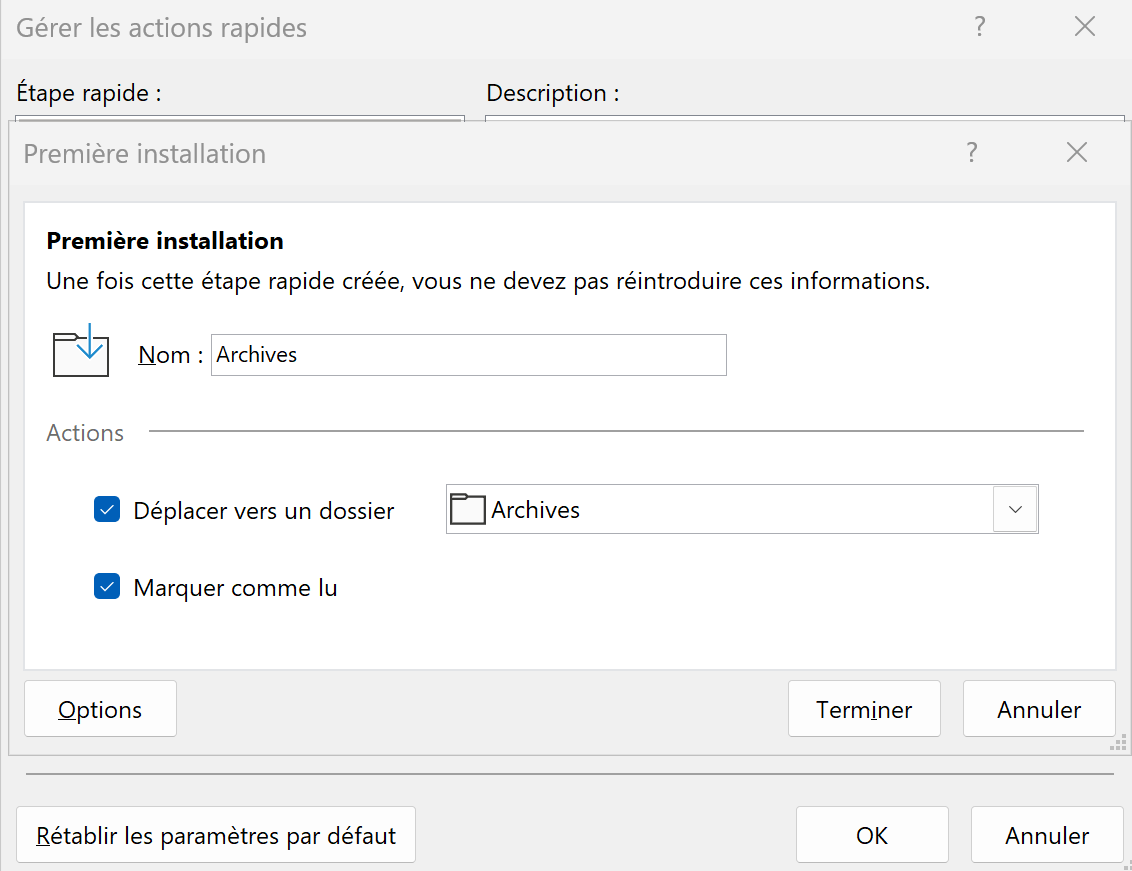Open the Options button

[100, 708]
